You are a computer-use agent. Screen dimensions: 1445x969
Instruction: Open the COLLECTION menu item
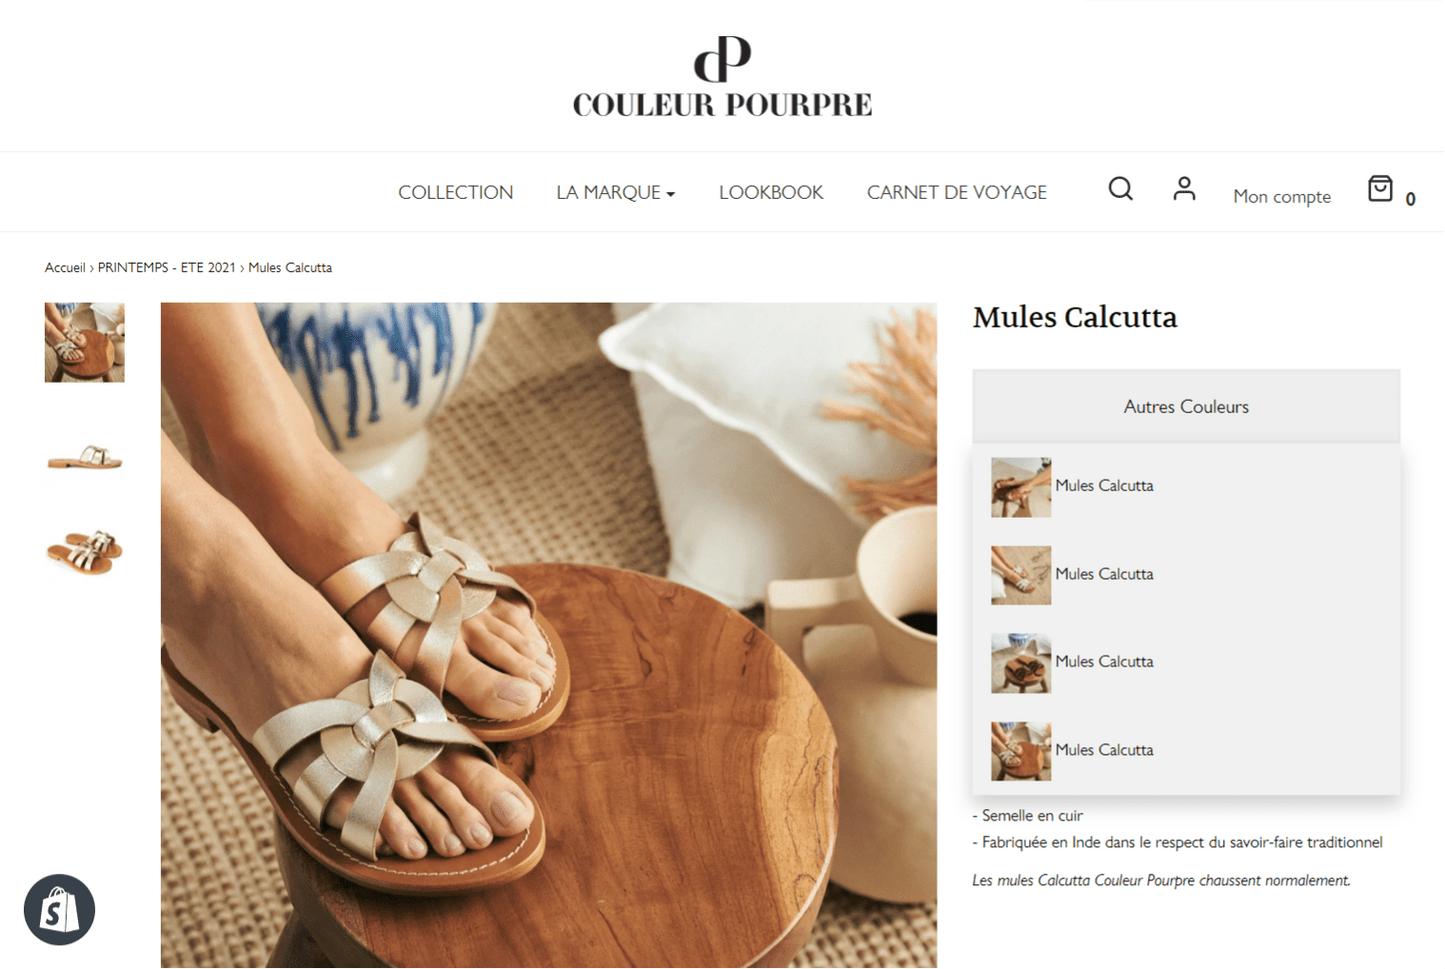pos(455,192)
